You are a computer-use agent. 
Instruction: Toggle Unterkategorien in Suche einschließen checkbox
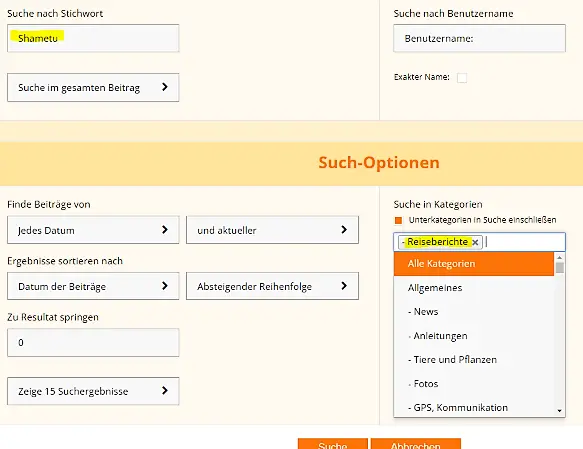tap(398, 220)
